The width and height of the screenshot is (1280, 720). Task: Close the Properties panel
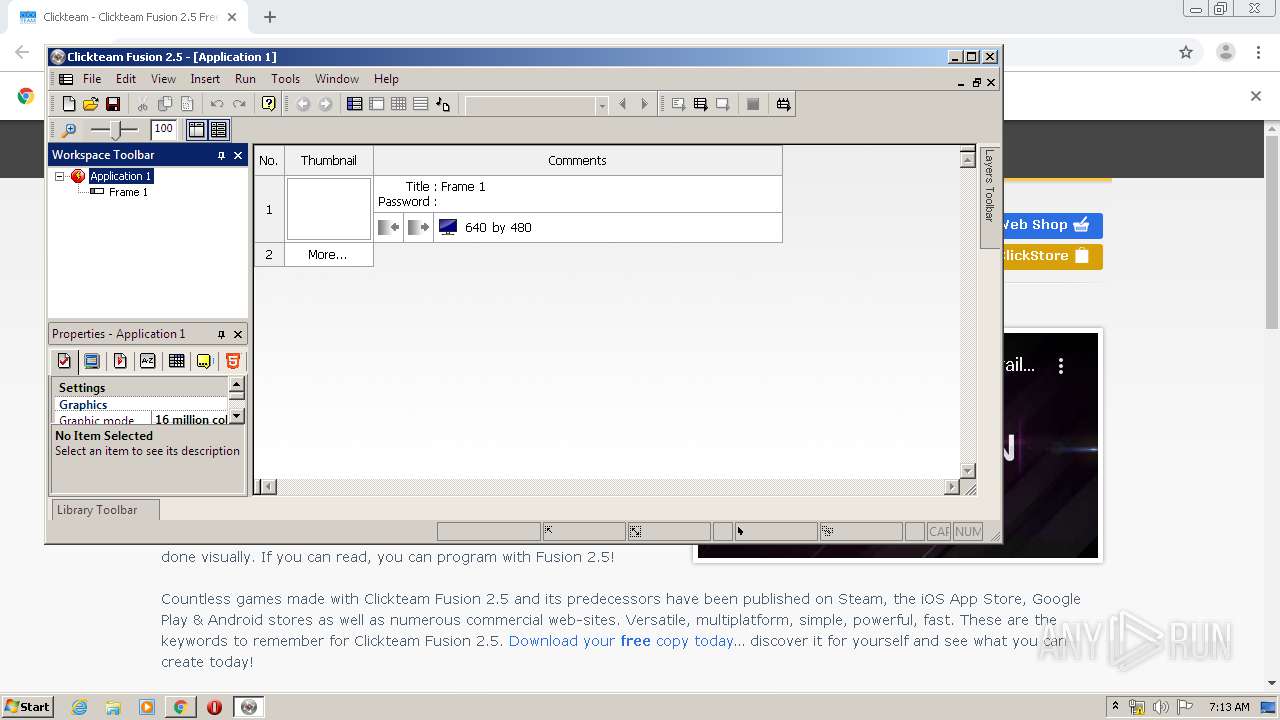pyautogui.click(x=238, y=334)
